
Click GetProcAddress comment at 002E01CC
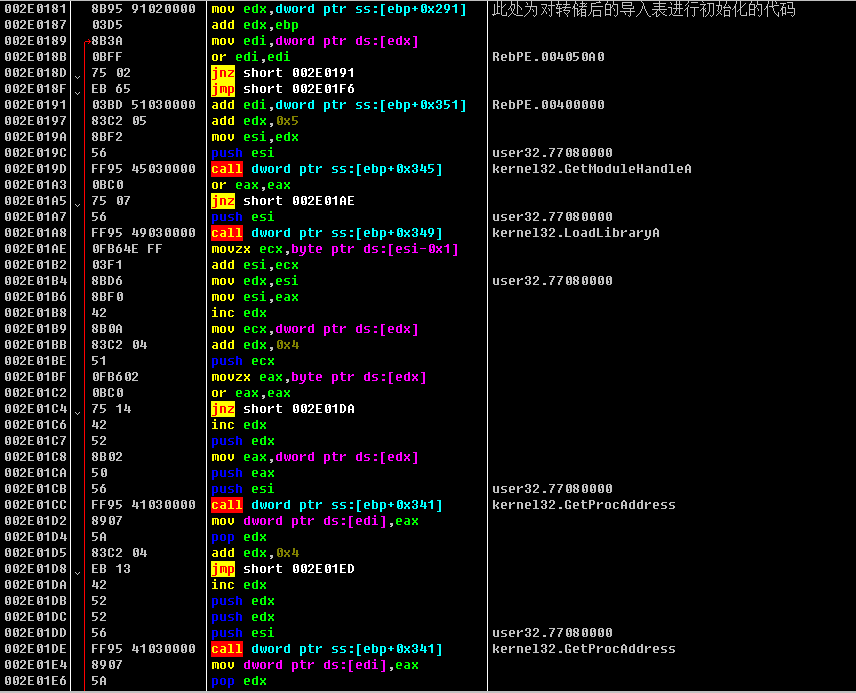(584, 505)
